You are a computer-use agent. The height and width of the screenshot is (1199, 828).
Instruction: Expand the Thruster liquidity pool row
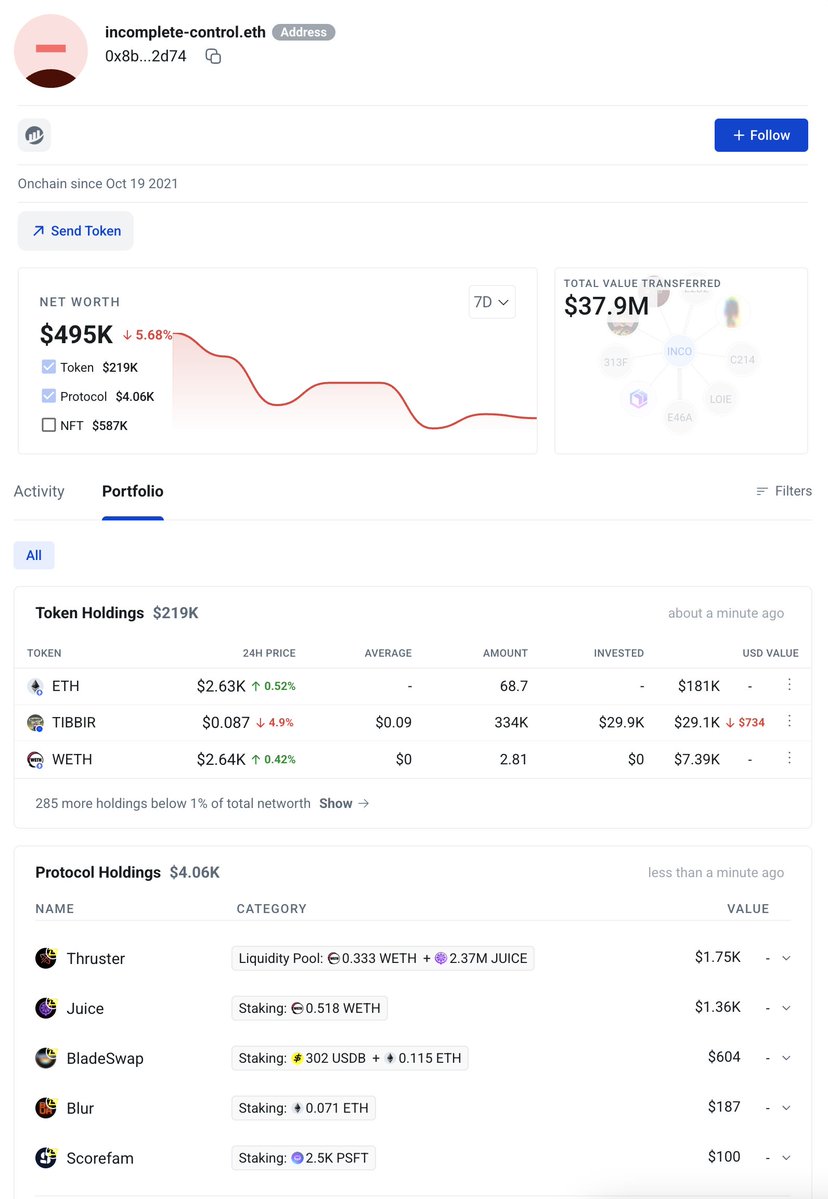coord(786,958)
